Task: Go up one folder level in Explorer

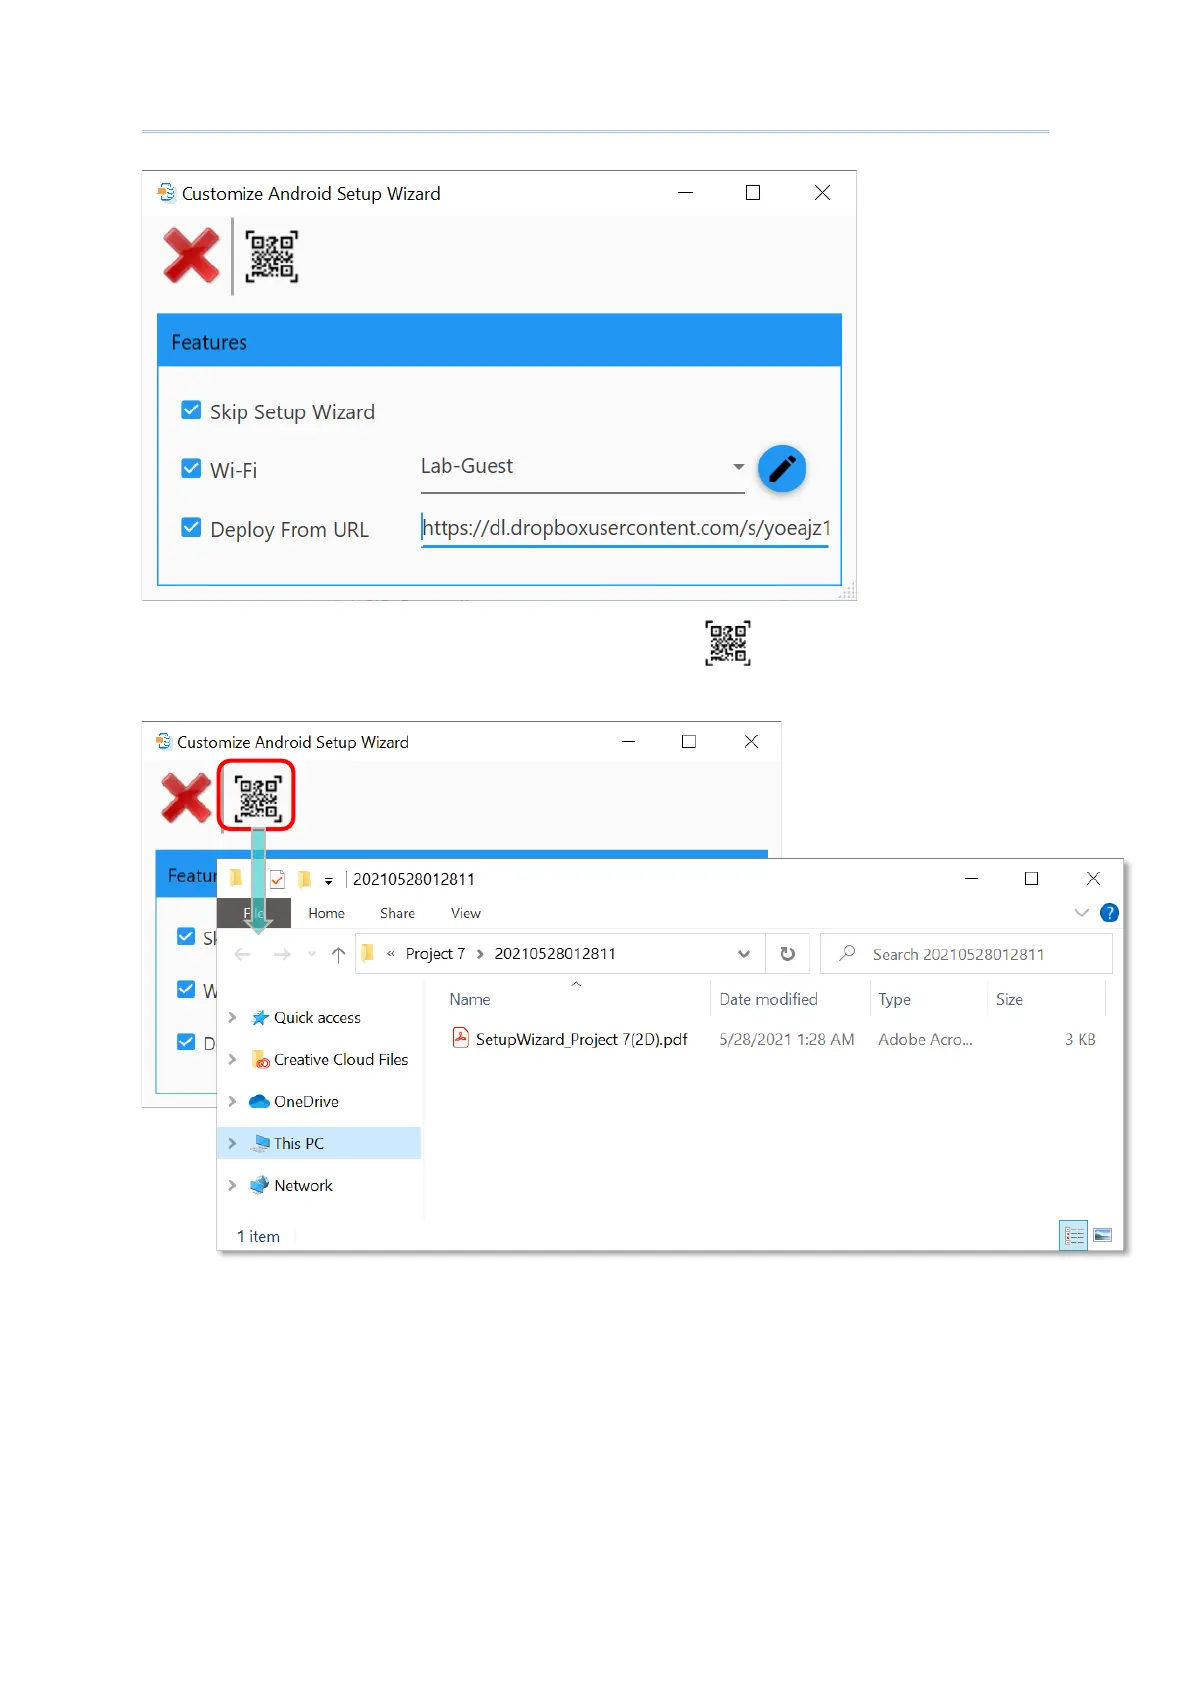Action: pos(338,954)
